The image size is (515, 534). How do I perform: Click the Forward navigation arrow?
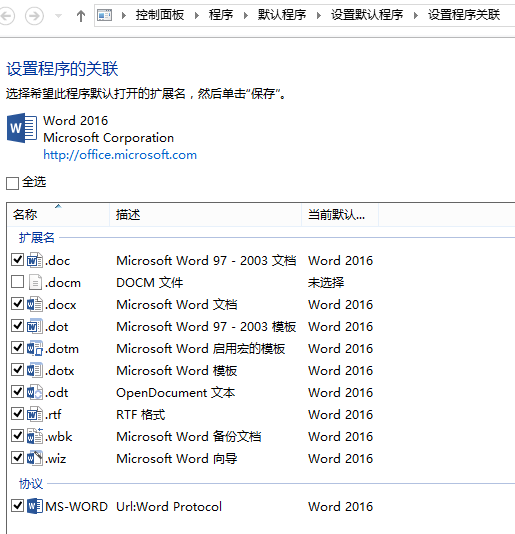(x=34, y=16)
